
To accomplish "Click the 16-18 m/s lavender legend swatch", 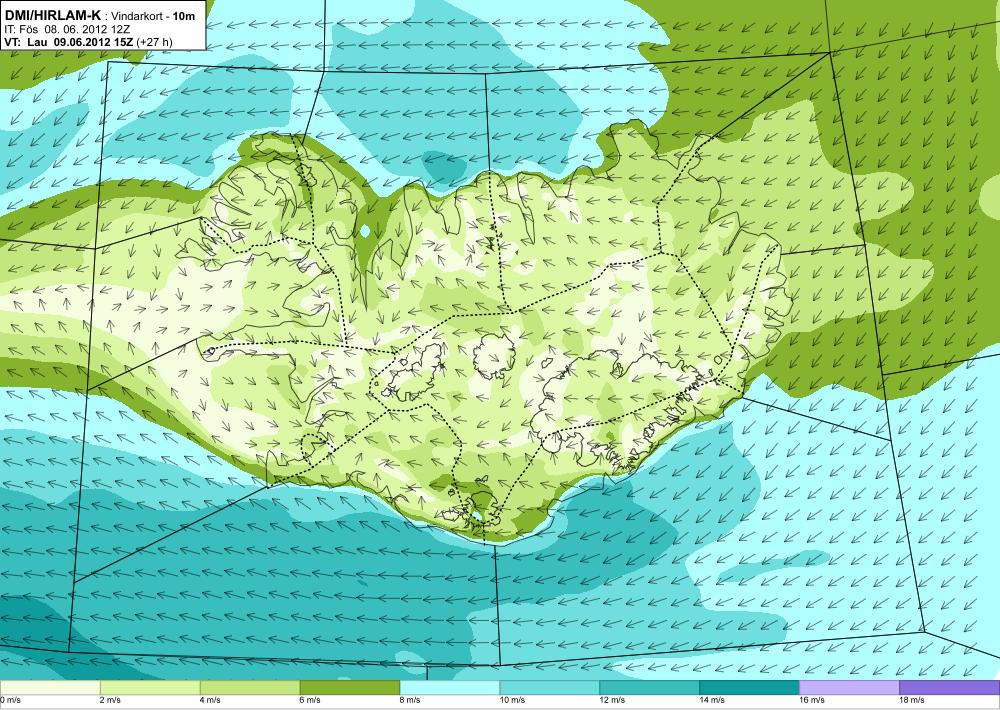I will coord(849,688).
